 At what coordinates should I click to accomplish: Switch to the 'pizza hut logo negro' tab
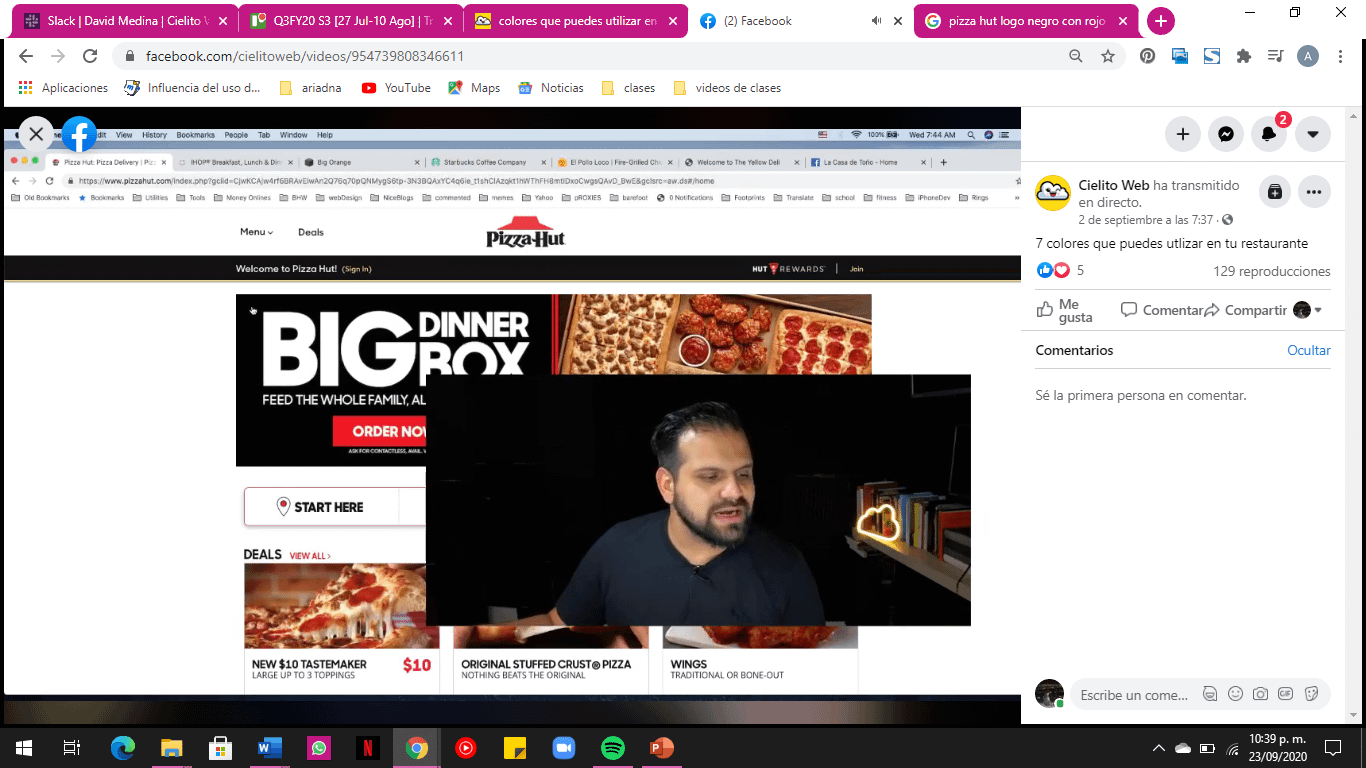(1027, 21)
